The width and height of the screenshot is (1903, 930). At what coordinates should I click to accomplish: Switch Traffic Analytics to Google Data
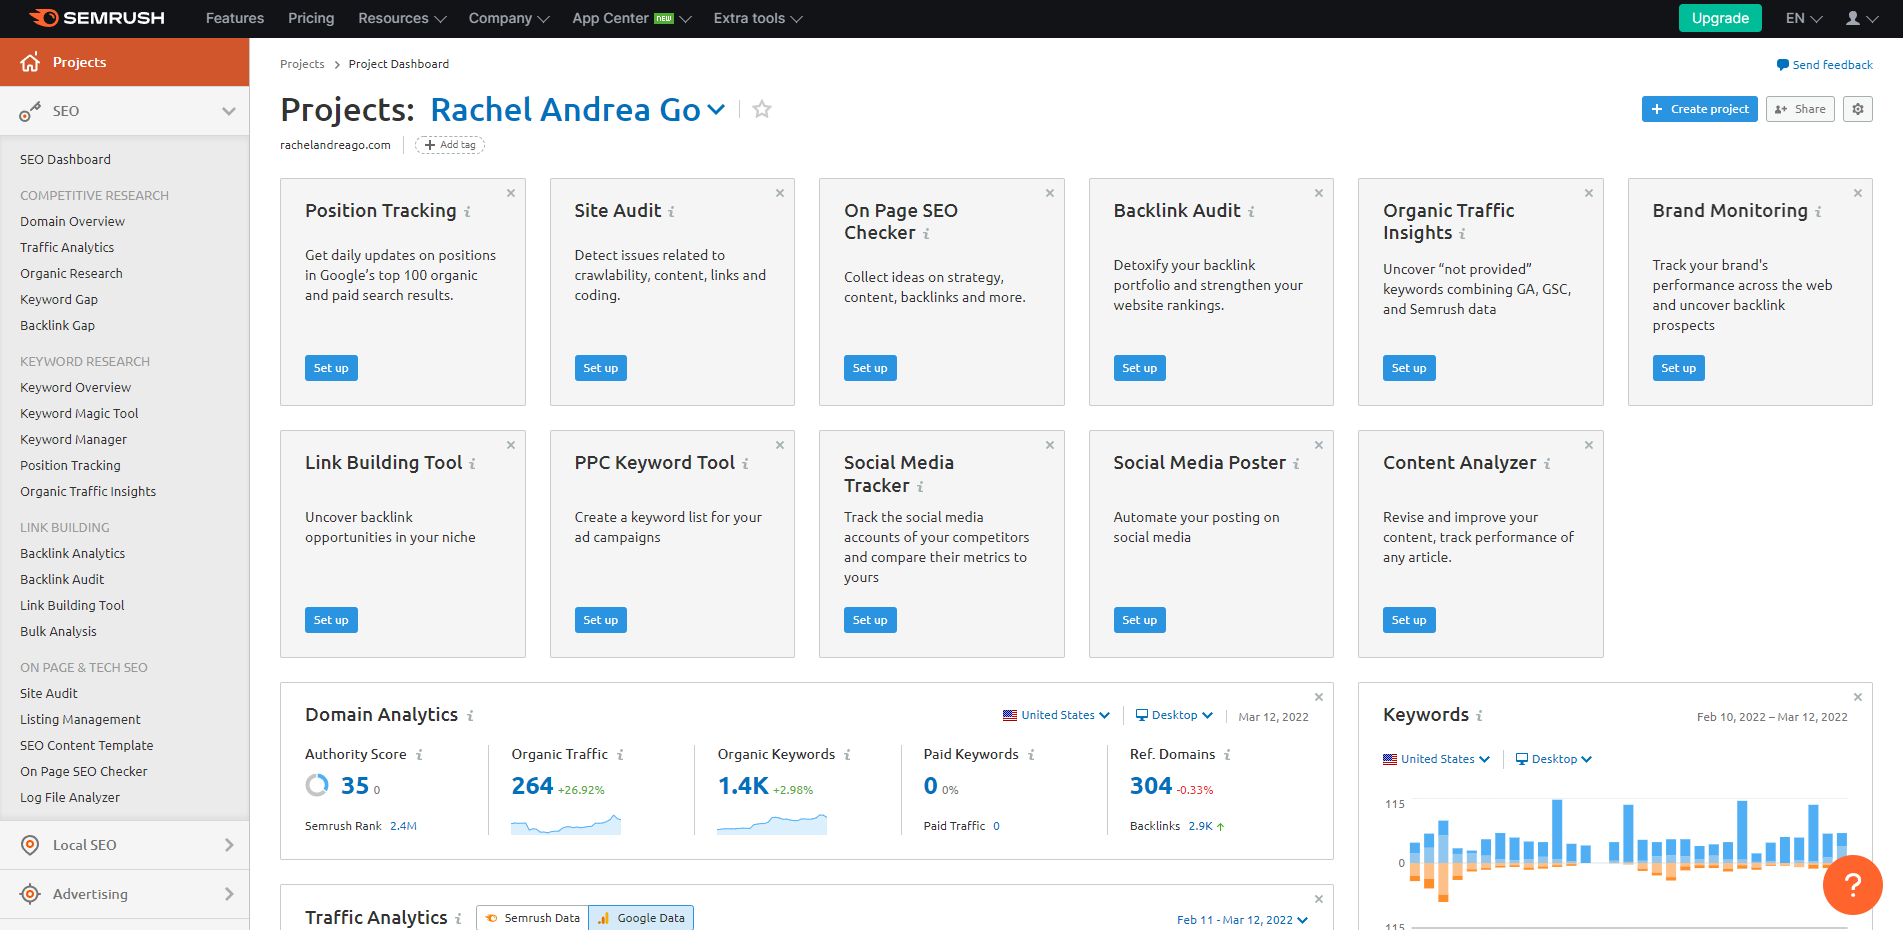click(641, 918)
